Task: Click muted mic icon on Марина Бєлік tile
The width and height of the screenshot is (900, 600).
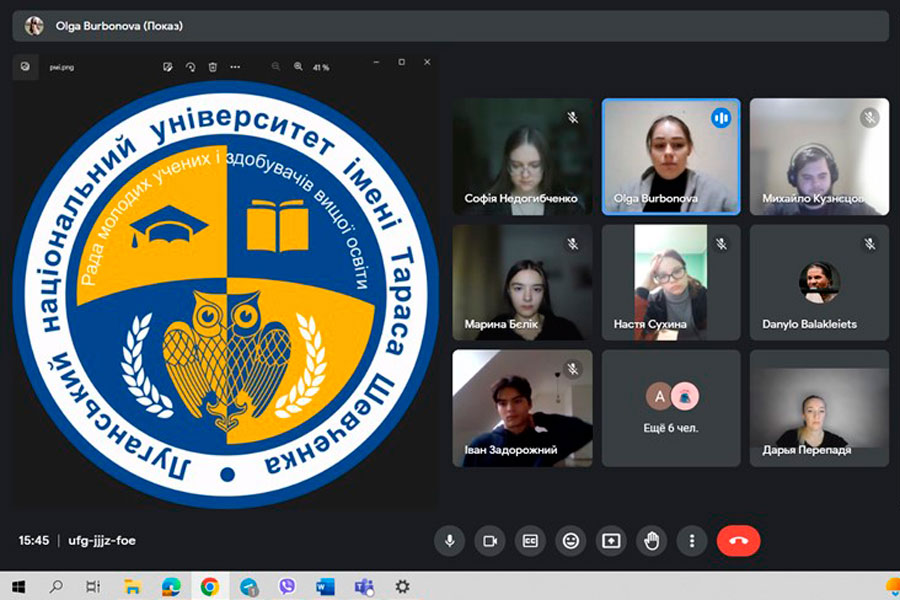Action: pos(572,244)
